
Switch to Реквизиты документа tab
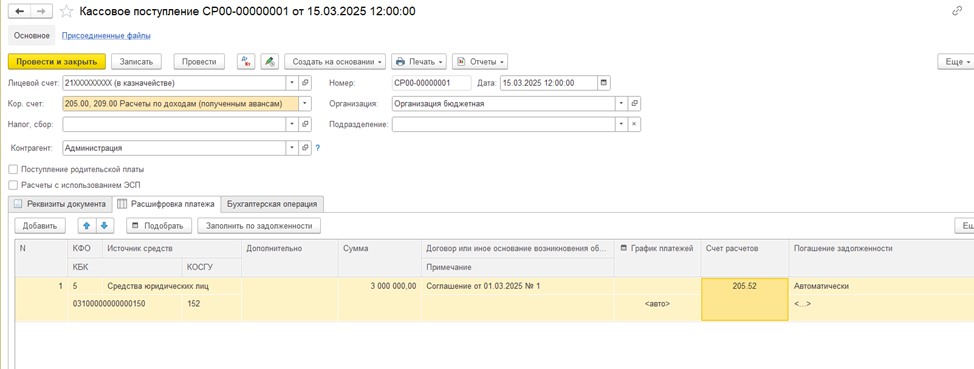[x=61, y=204]
